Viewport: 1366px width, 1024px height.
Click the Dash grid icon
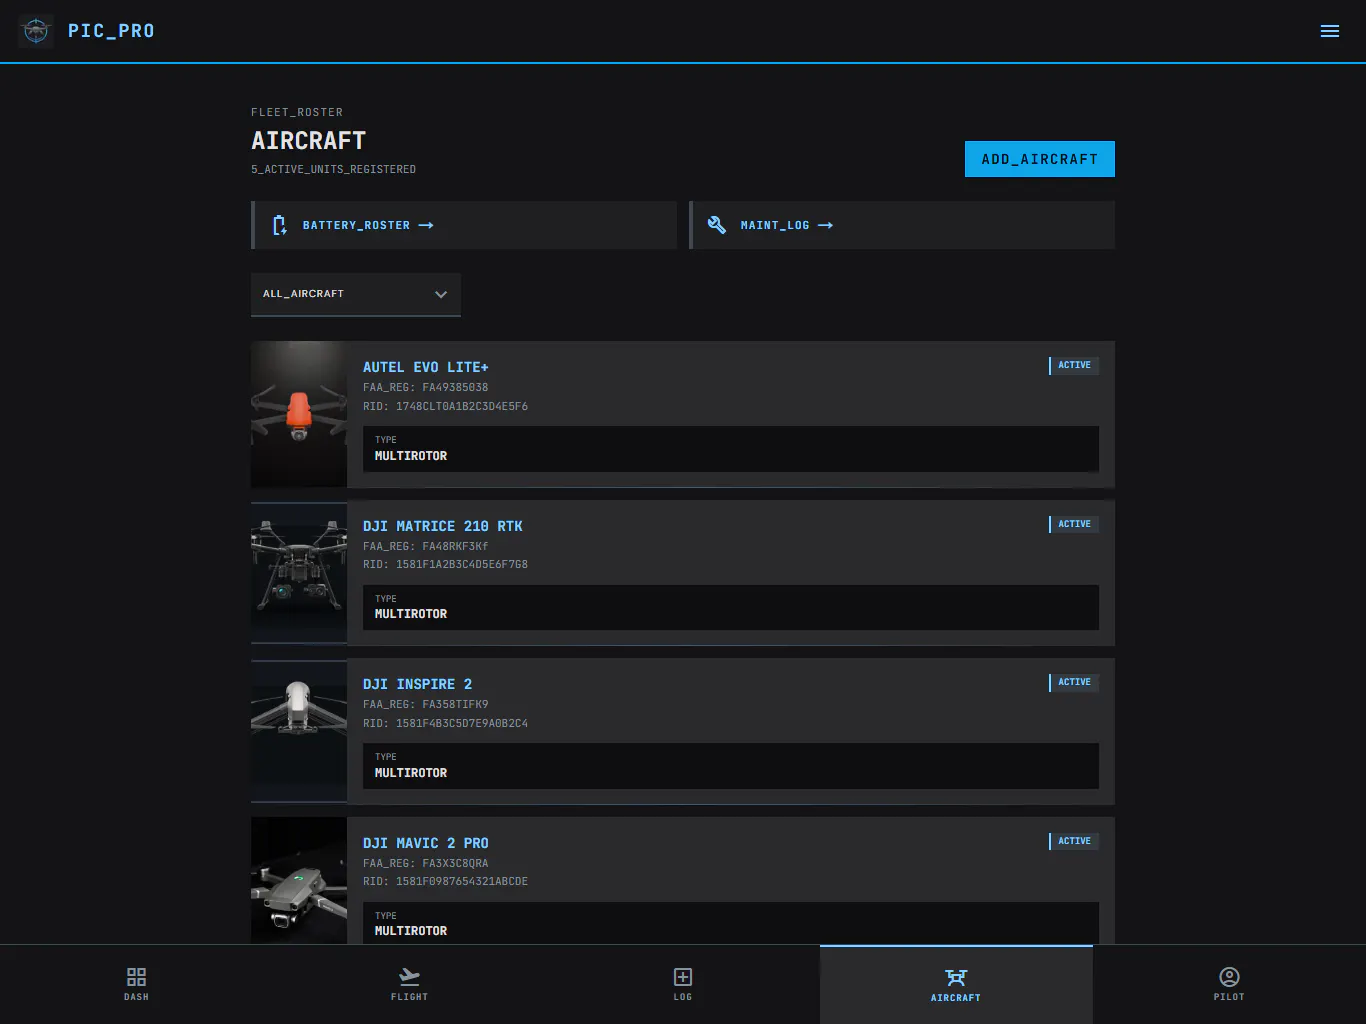[x=136, y=976]
